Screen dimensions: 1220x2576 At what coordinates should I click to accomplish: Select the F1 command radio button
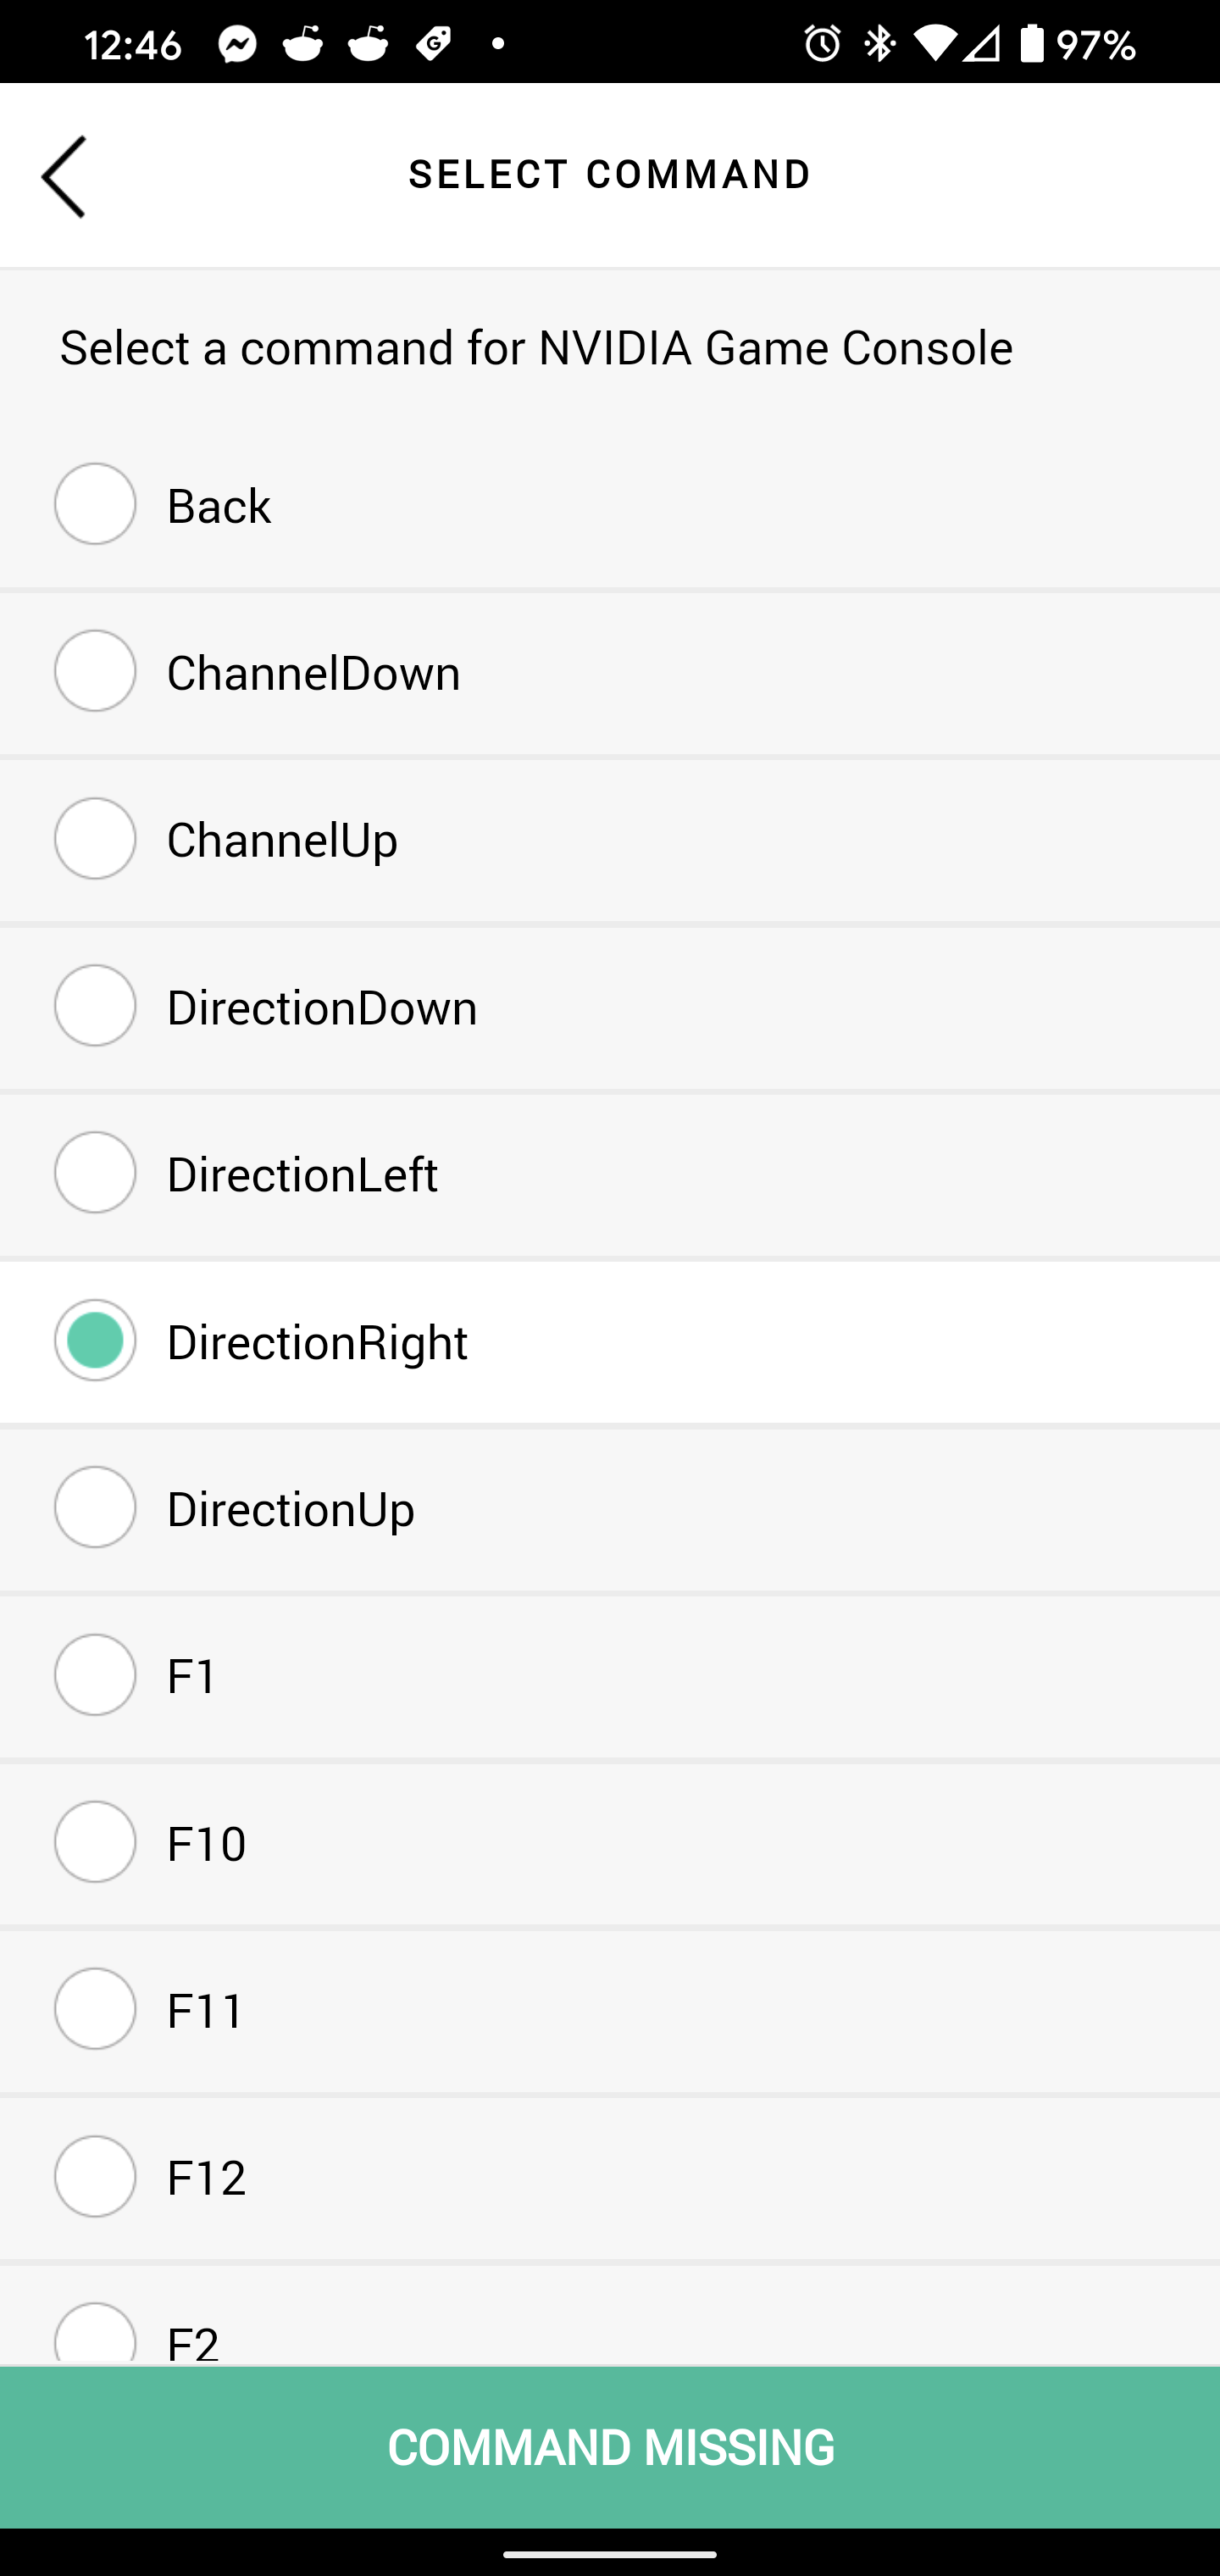pos(96,1675)
